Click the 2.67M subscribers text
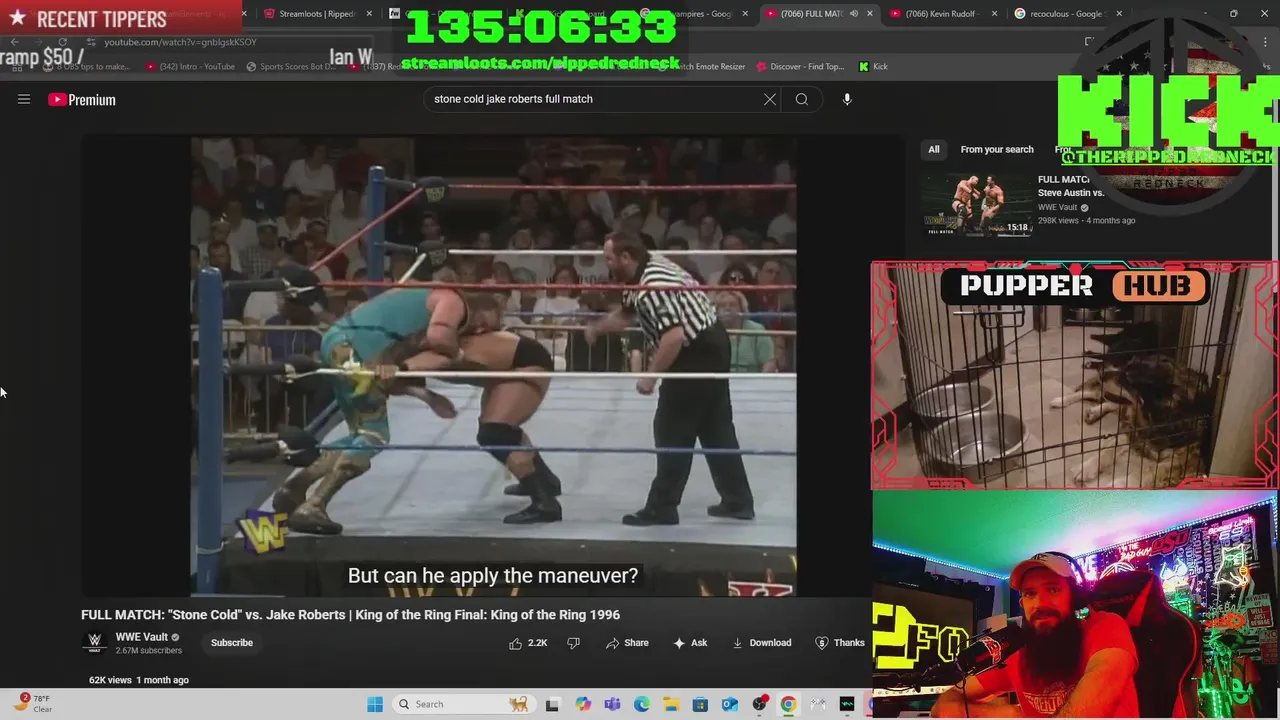 (149, 651)
